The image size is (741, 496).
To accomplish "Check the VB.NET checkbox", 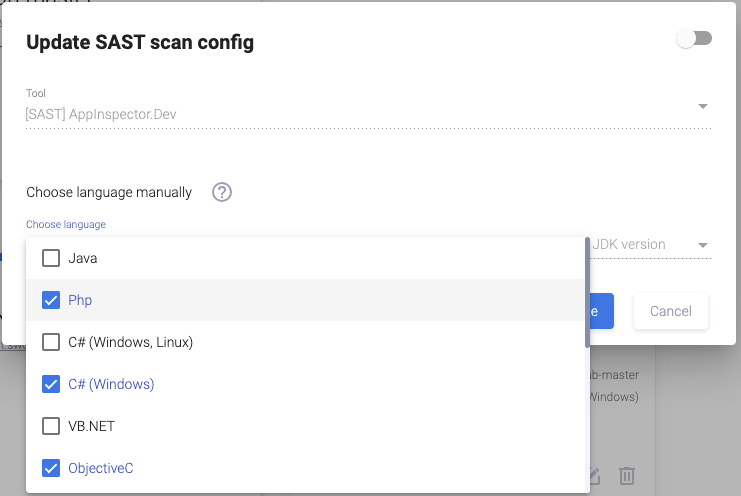I will (51, 426).
